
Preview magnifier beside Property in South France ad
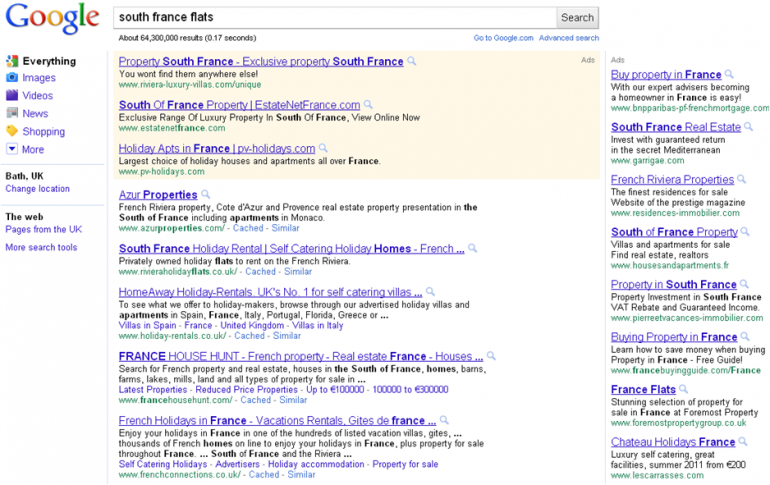pos(744,284)
